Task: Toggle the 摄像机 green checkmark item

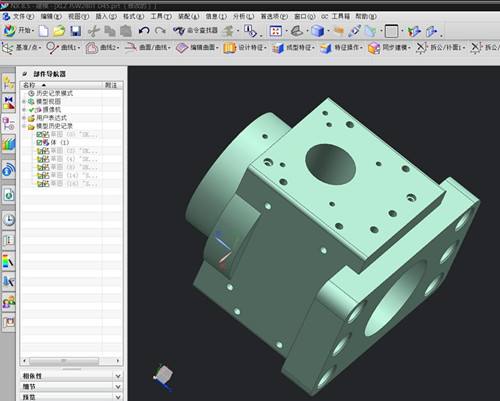Action: point(32,110)
